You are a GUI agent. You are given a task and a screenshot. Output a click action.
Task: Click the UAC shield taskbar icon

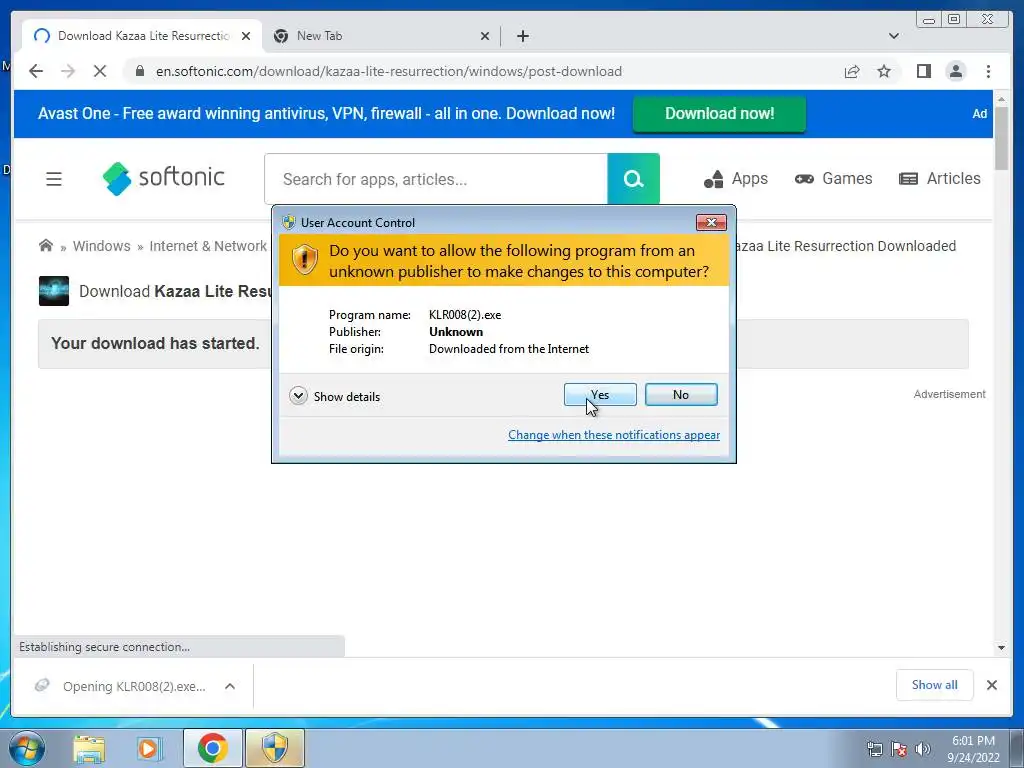[275, 748]
